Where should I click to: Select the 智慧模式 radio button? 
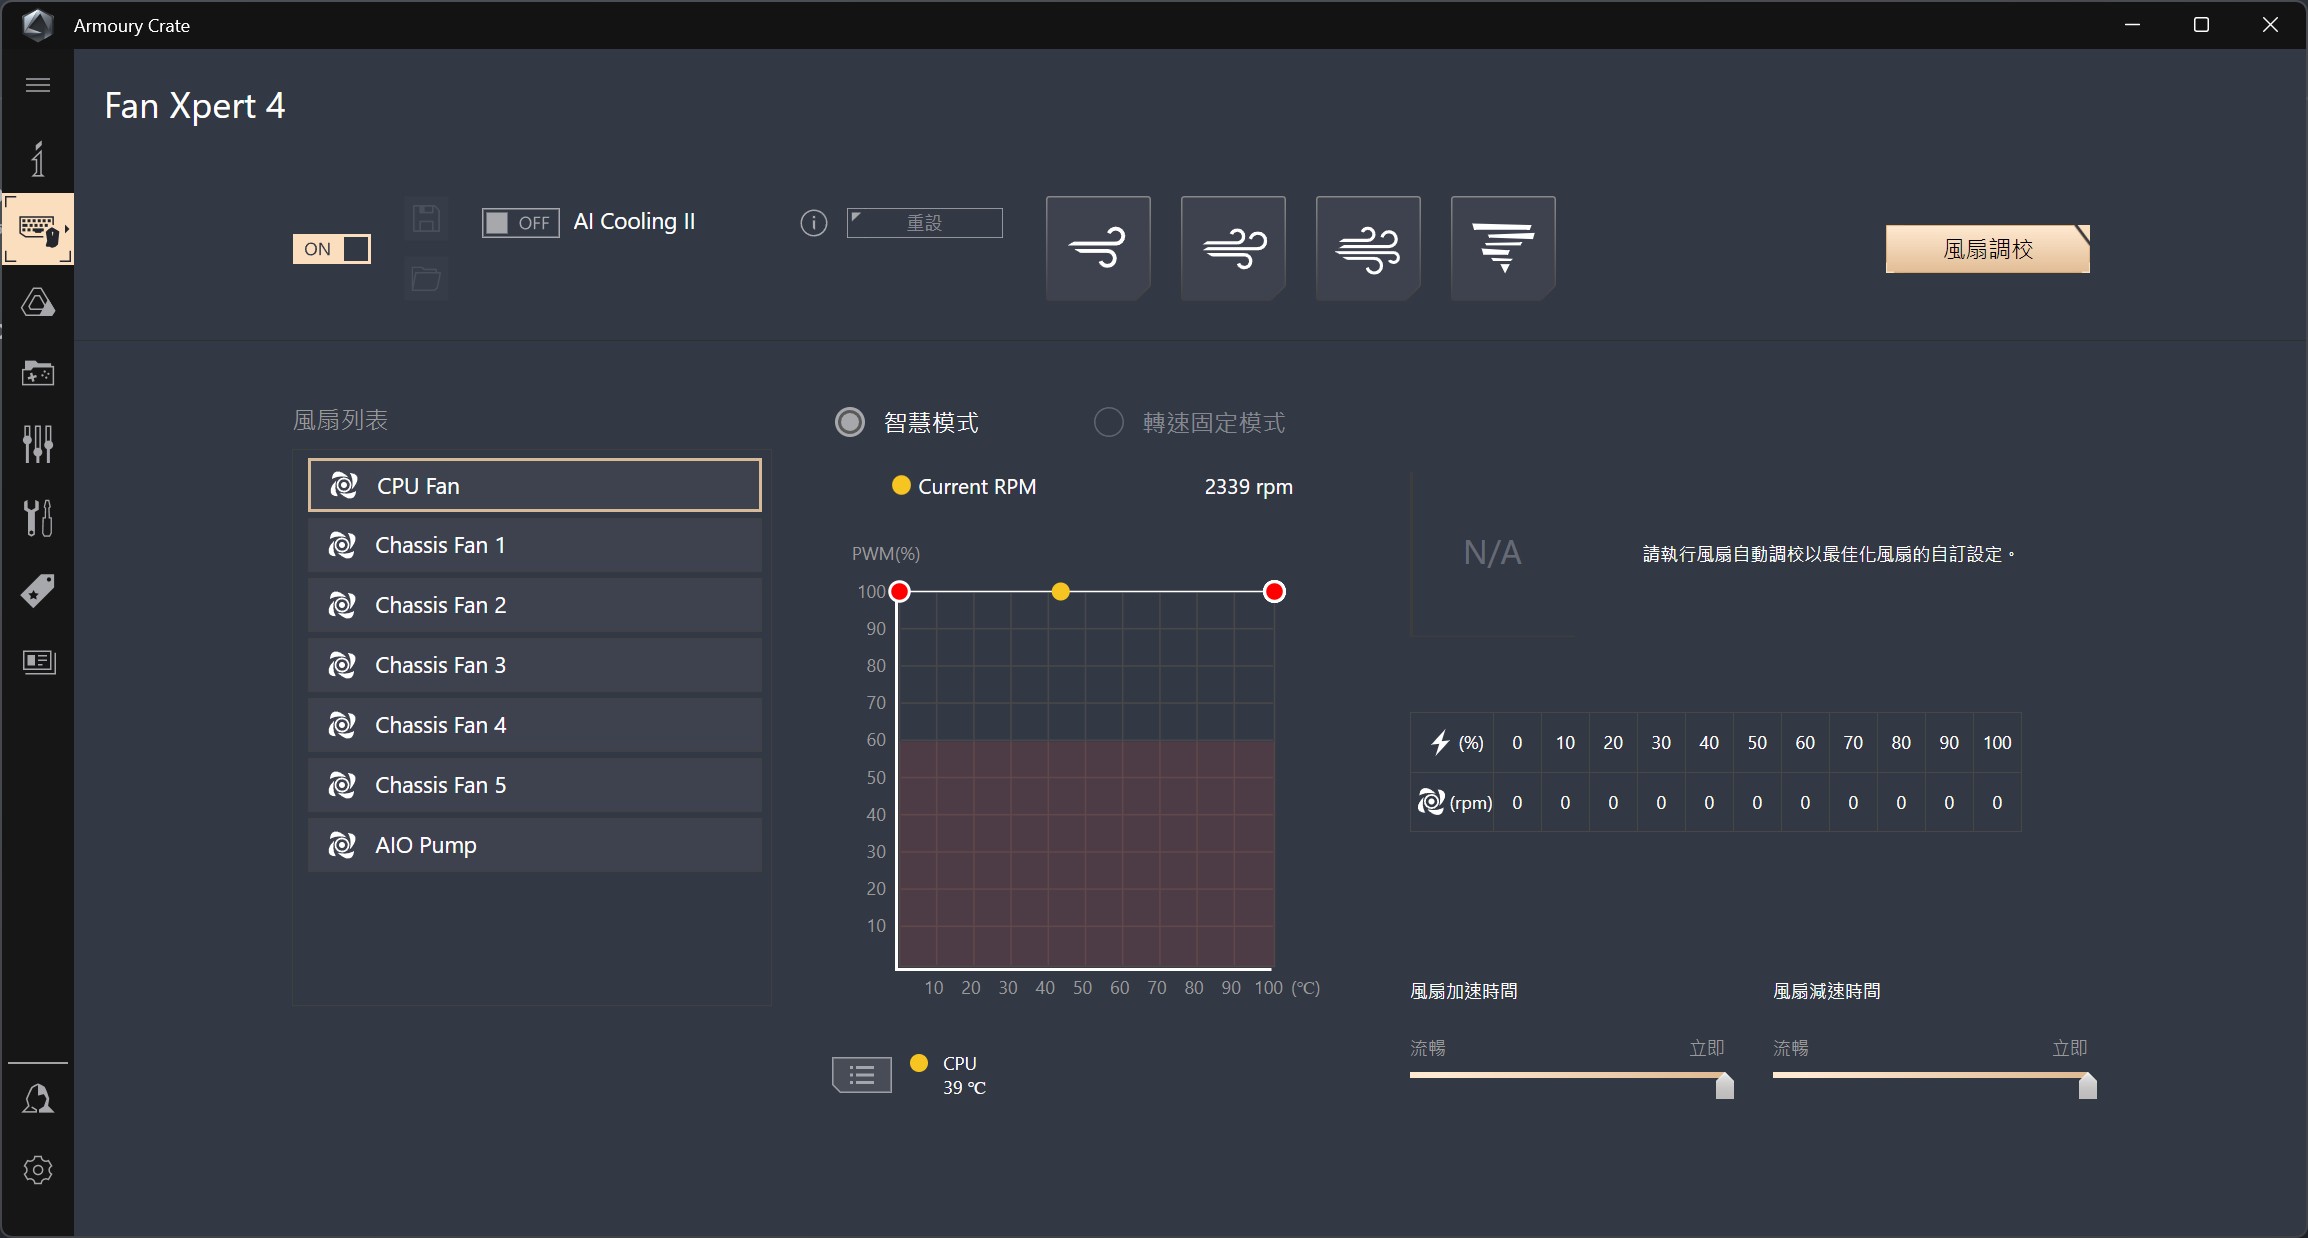coord(850,423)
